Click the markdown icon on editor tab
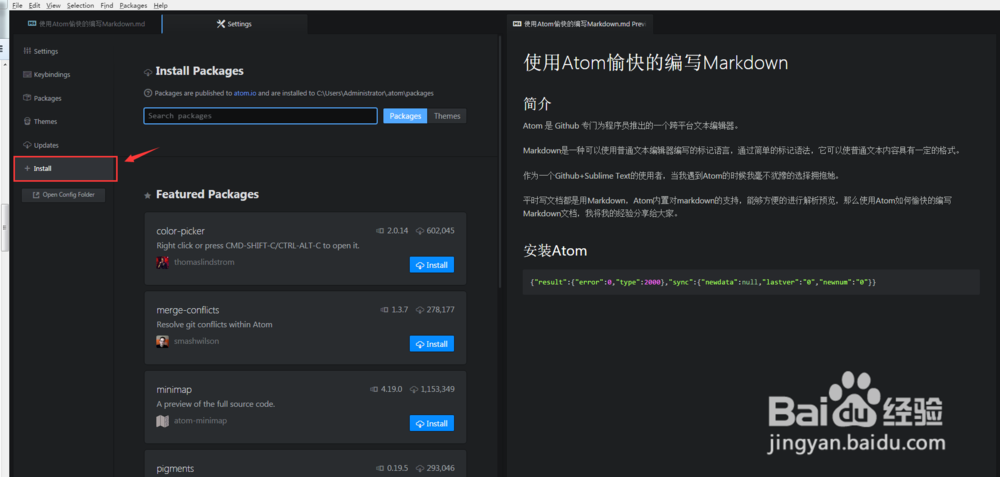The image size is (1000, 477). 32,24
